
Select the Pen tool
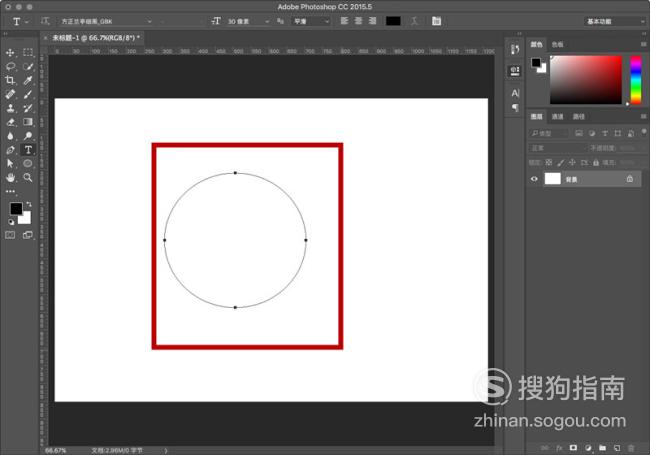click(10, 150)
